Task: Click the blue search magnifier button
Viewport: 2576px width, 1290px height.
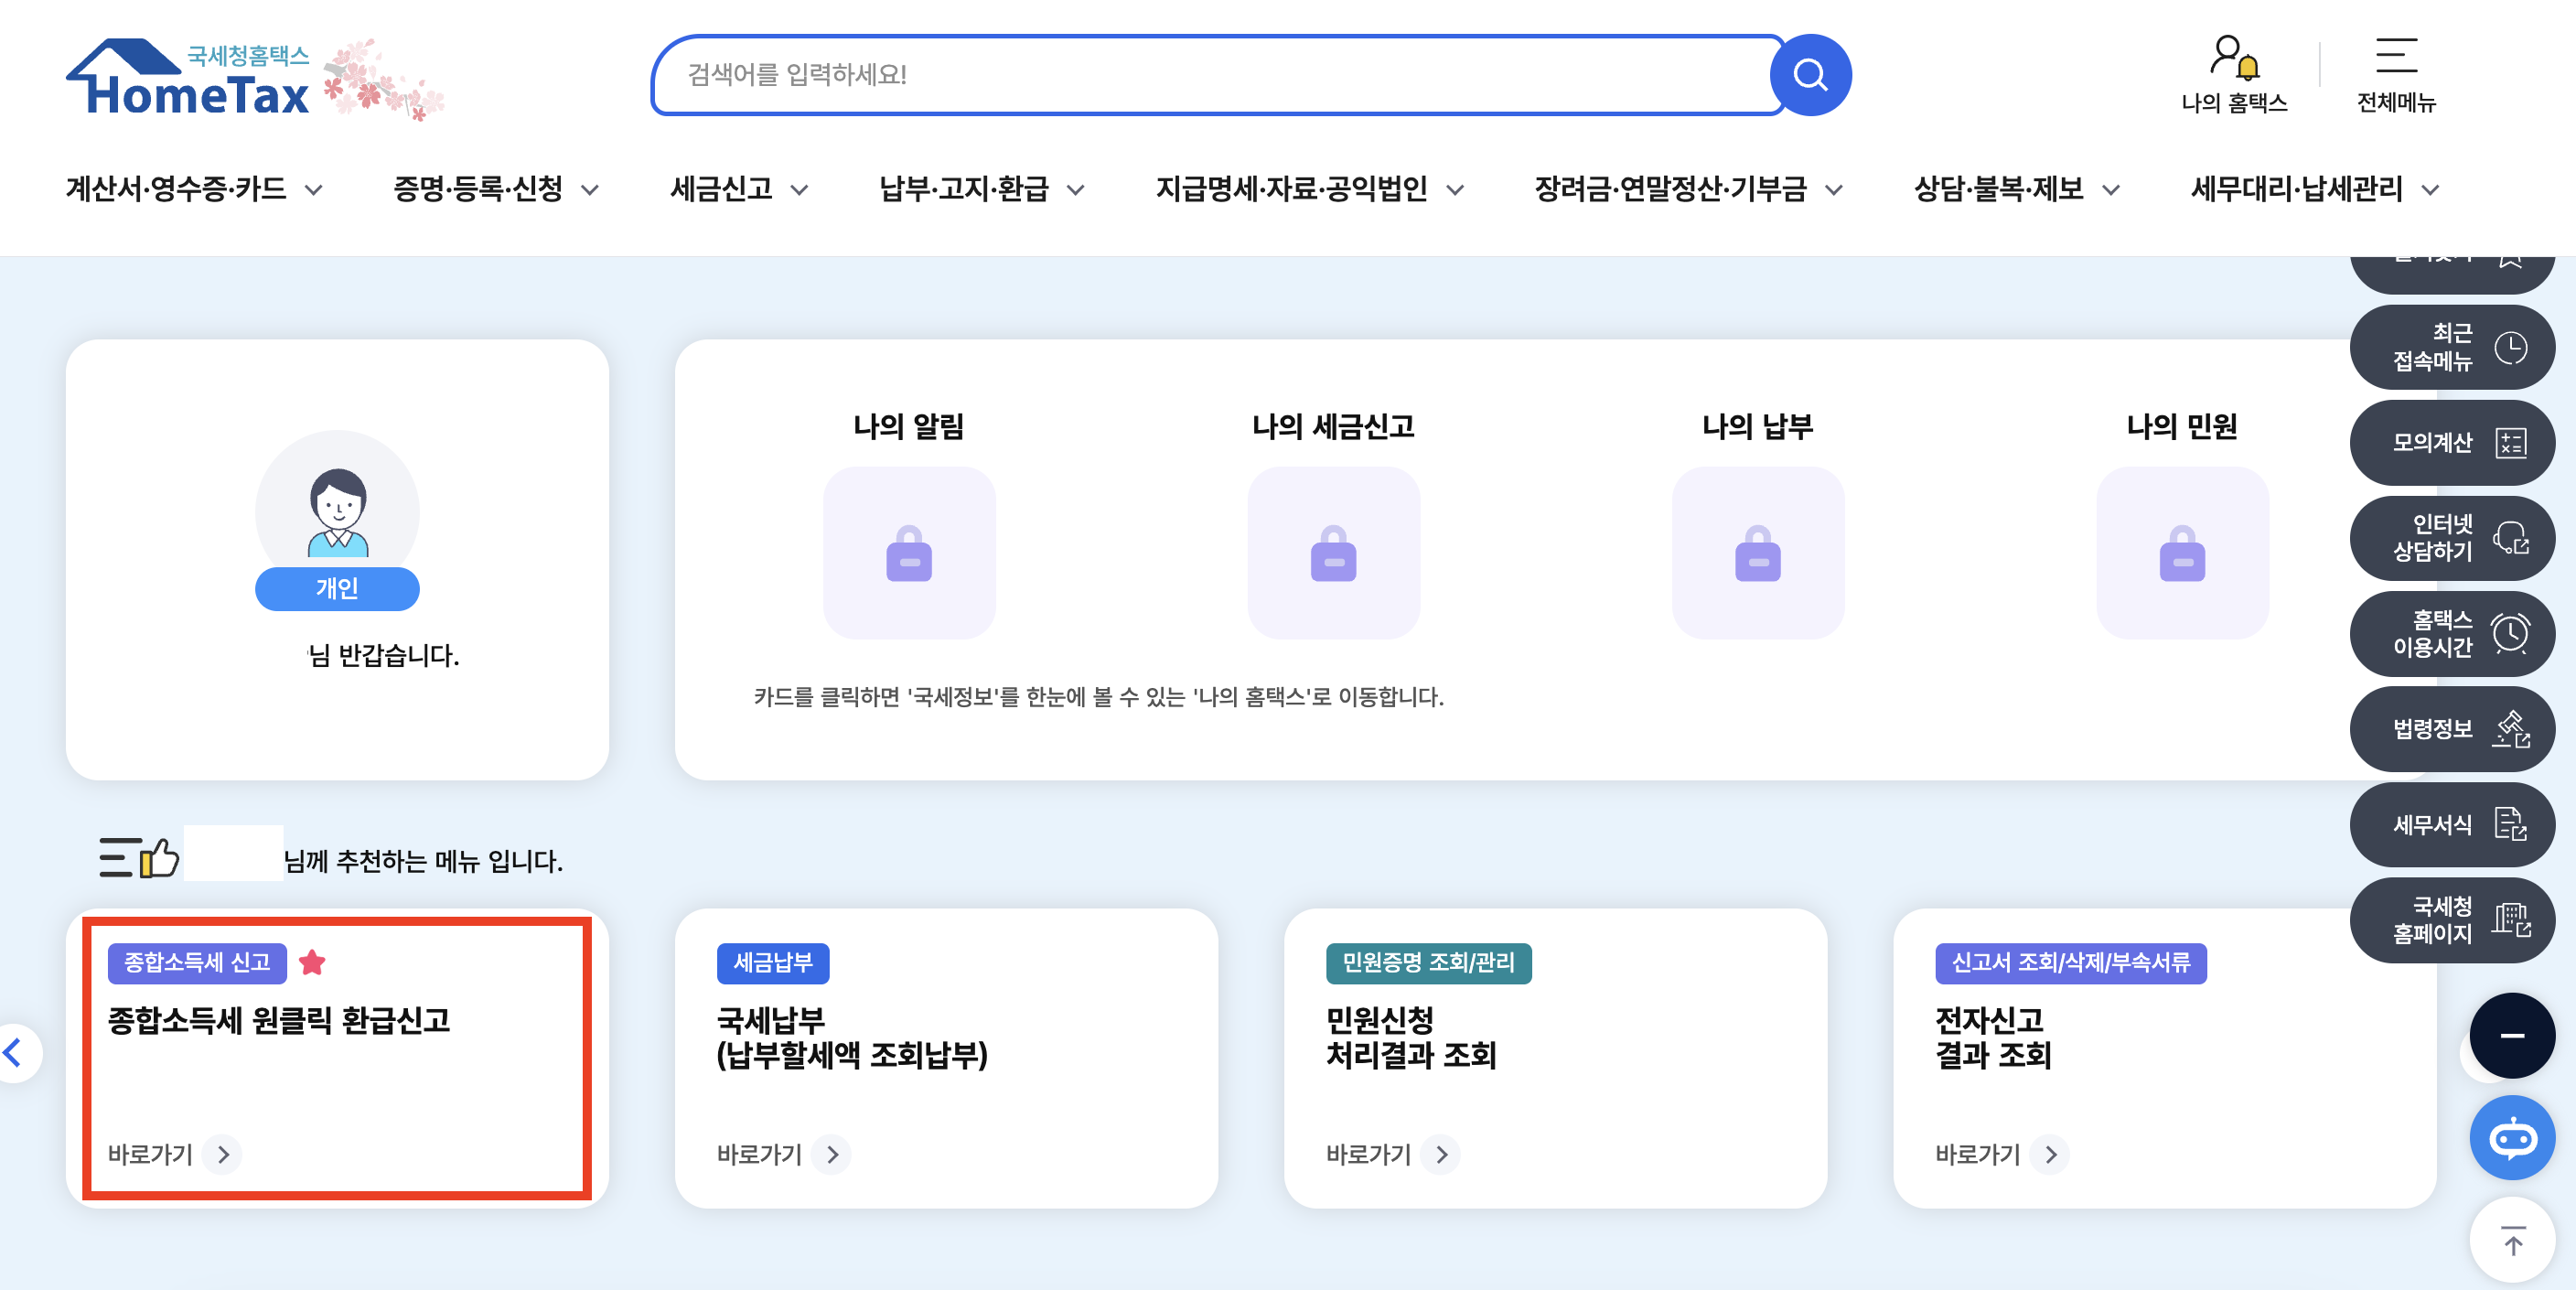Action: (x=1809, y=75)
